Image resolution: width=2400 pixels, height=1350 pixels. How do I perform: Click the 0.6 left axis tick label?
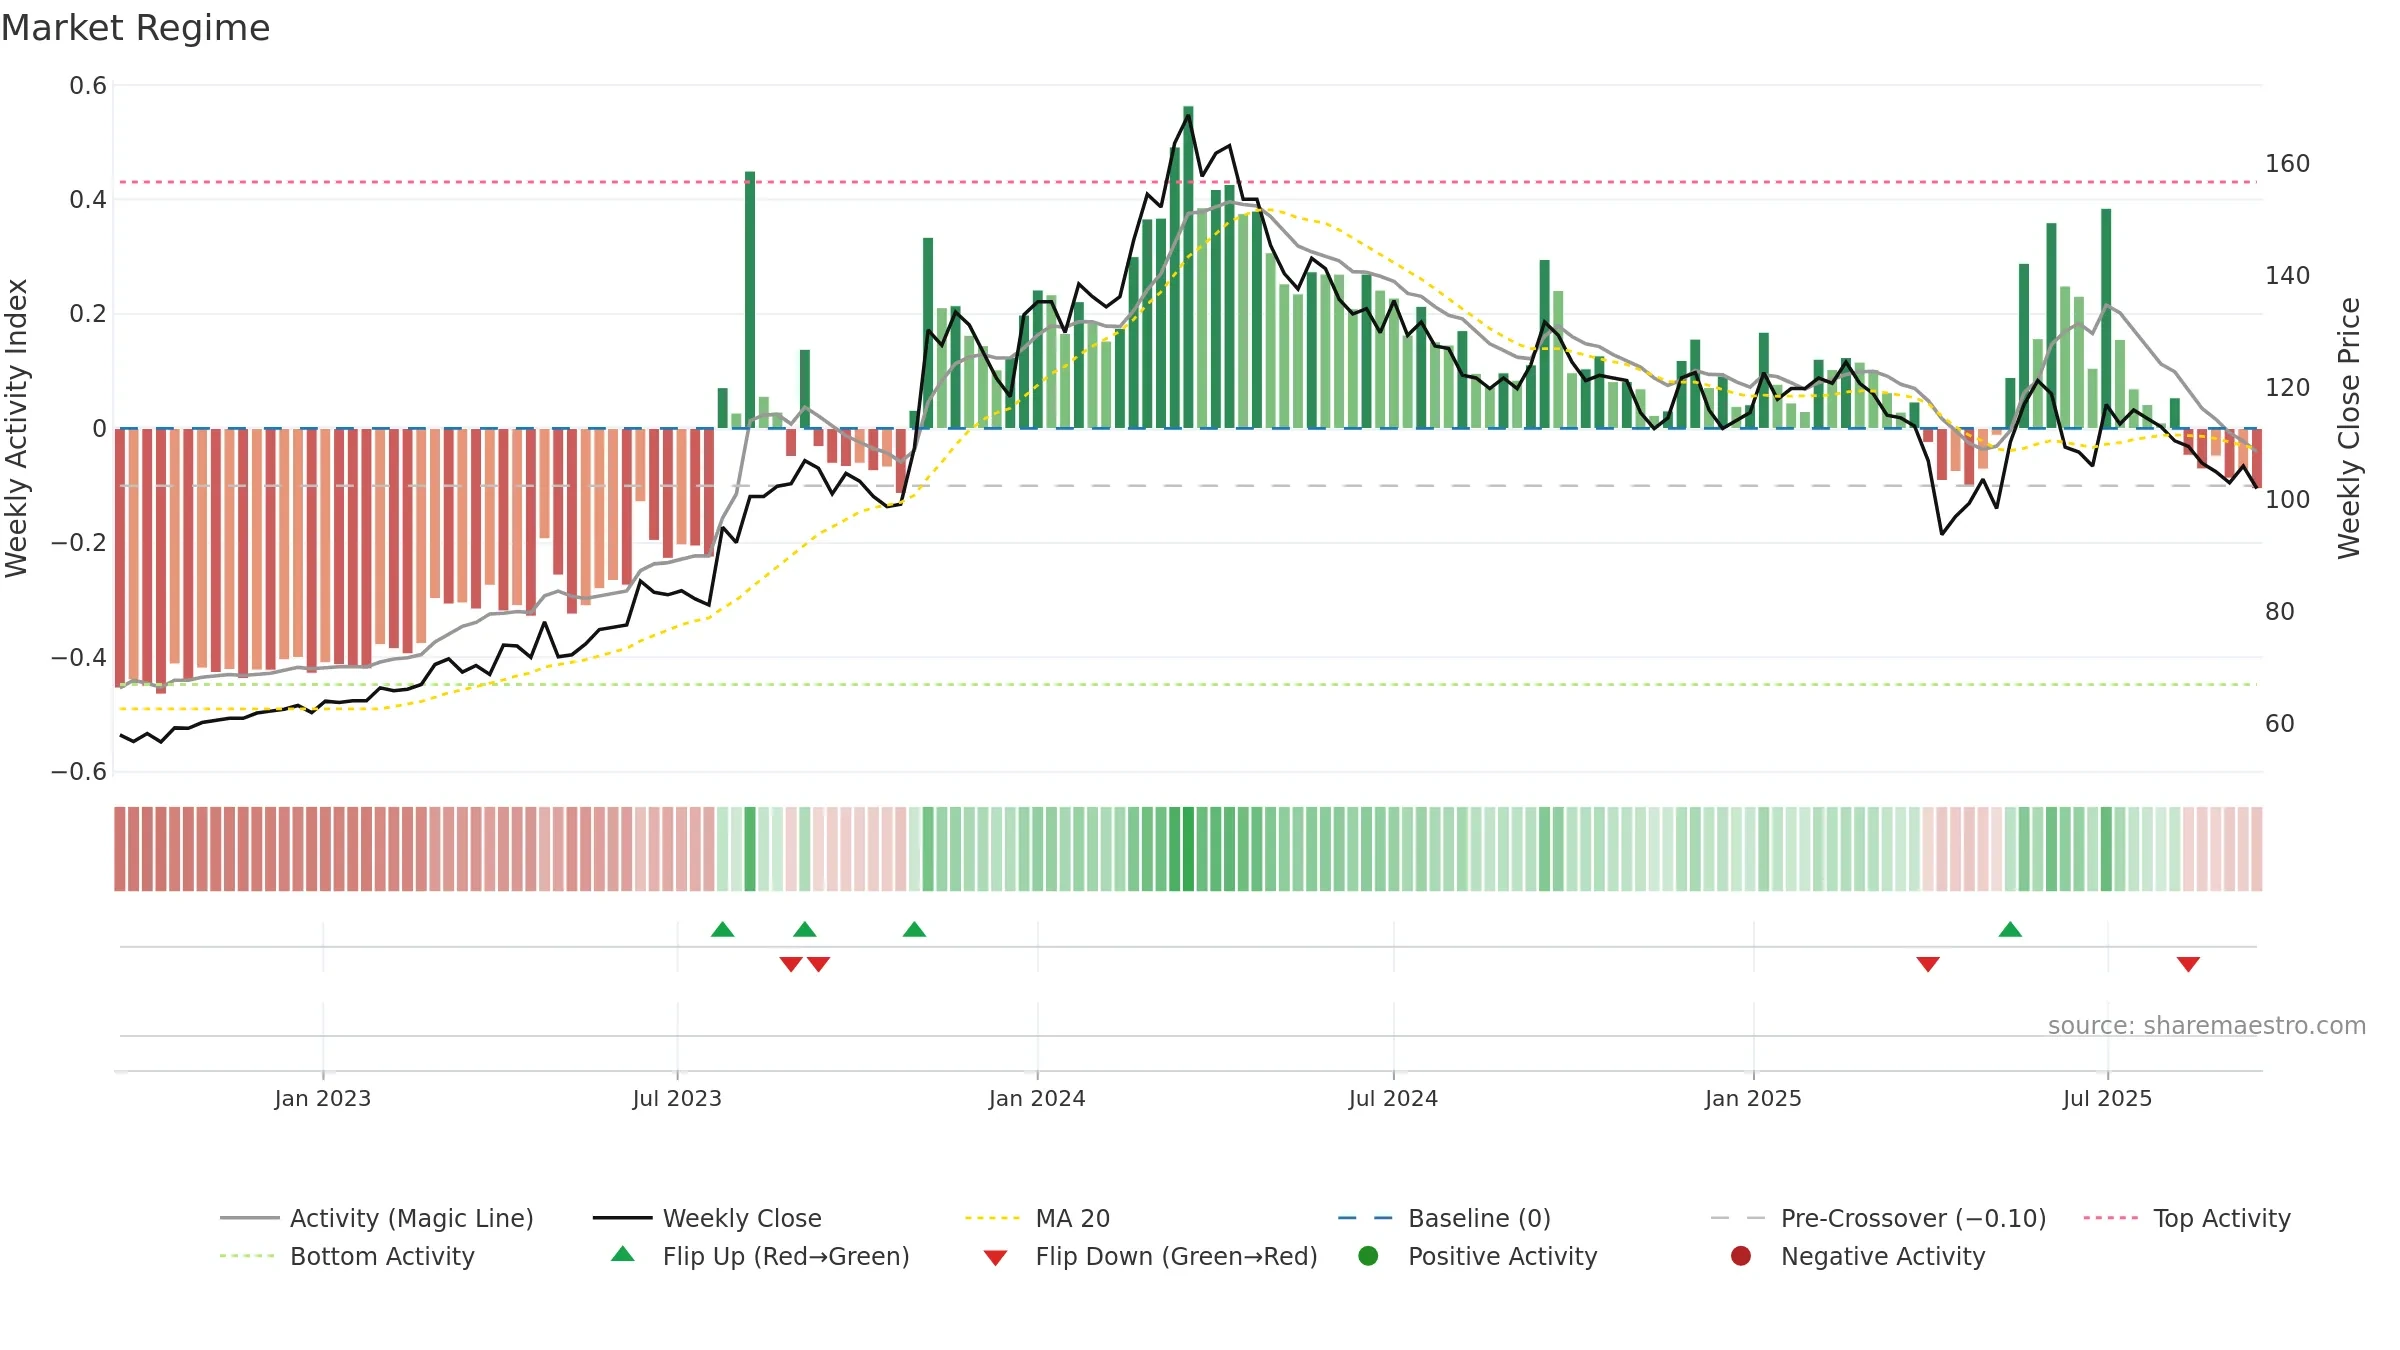tap(88, 86)
